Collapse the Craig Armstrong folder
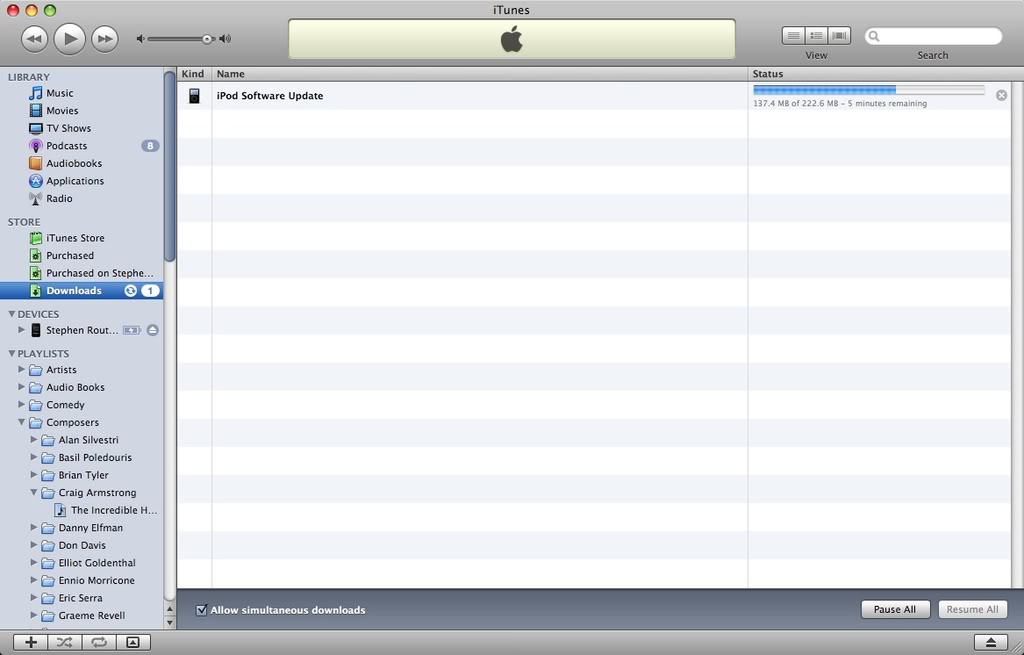Viewport: 1024px width, 655px height. point(34,493)
